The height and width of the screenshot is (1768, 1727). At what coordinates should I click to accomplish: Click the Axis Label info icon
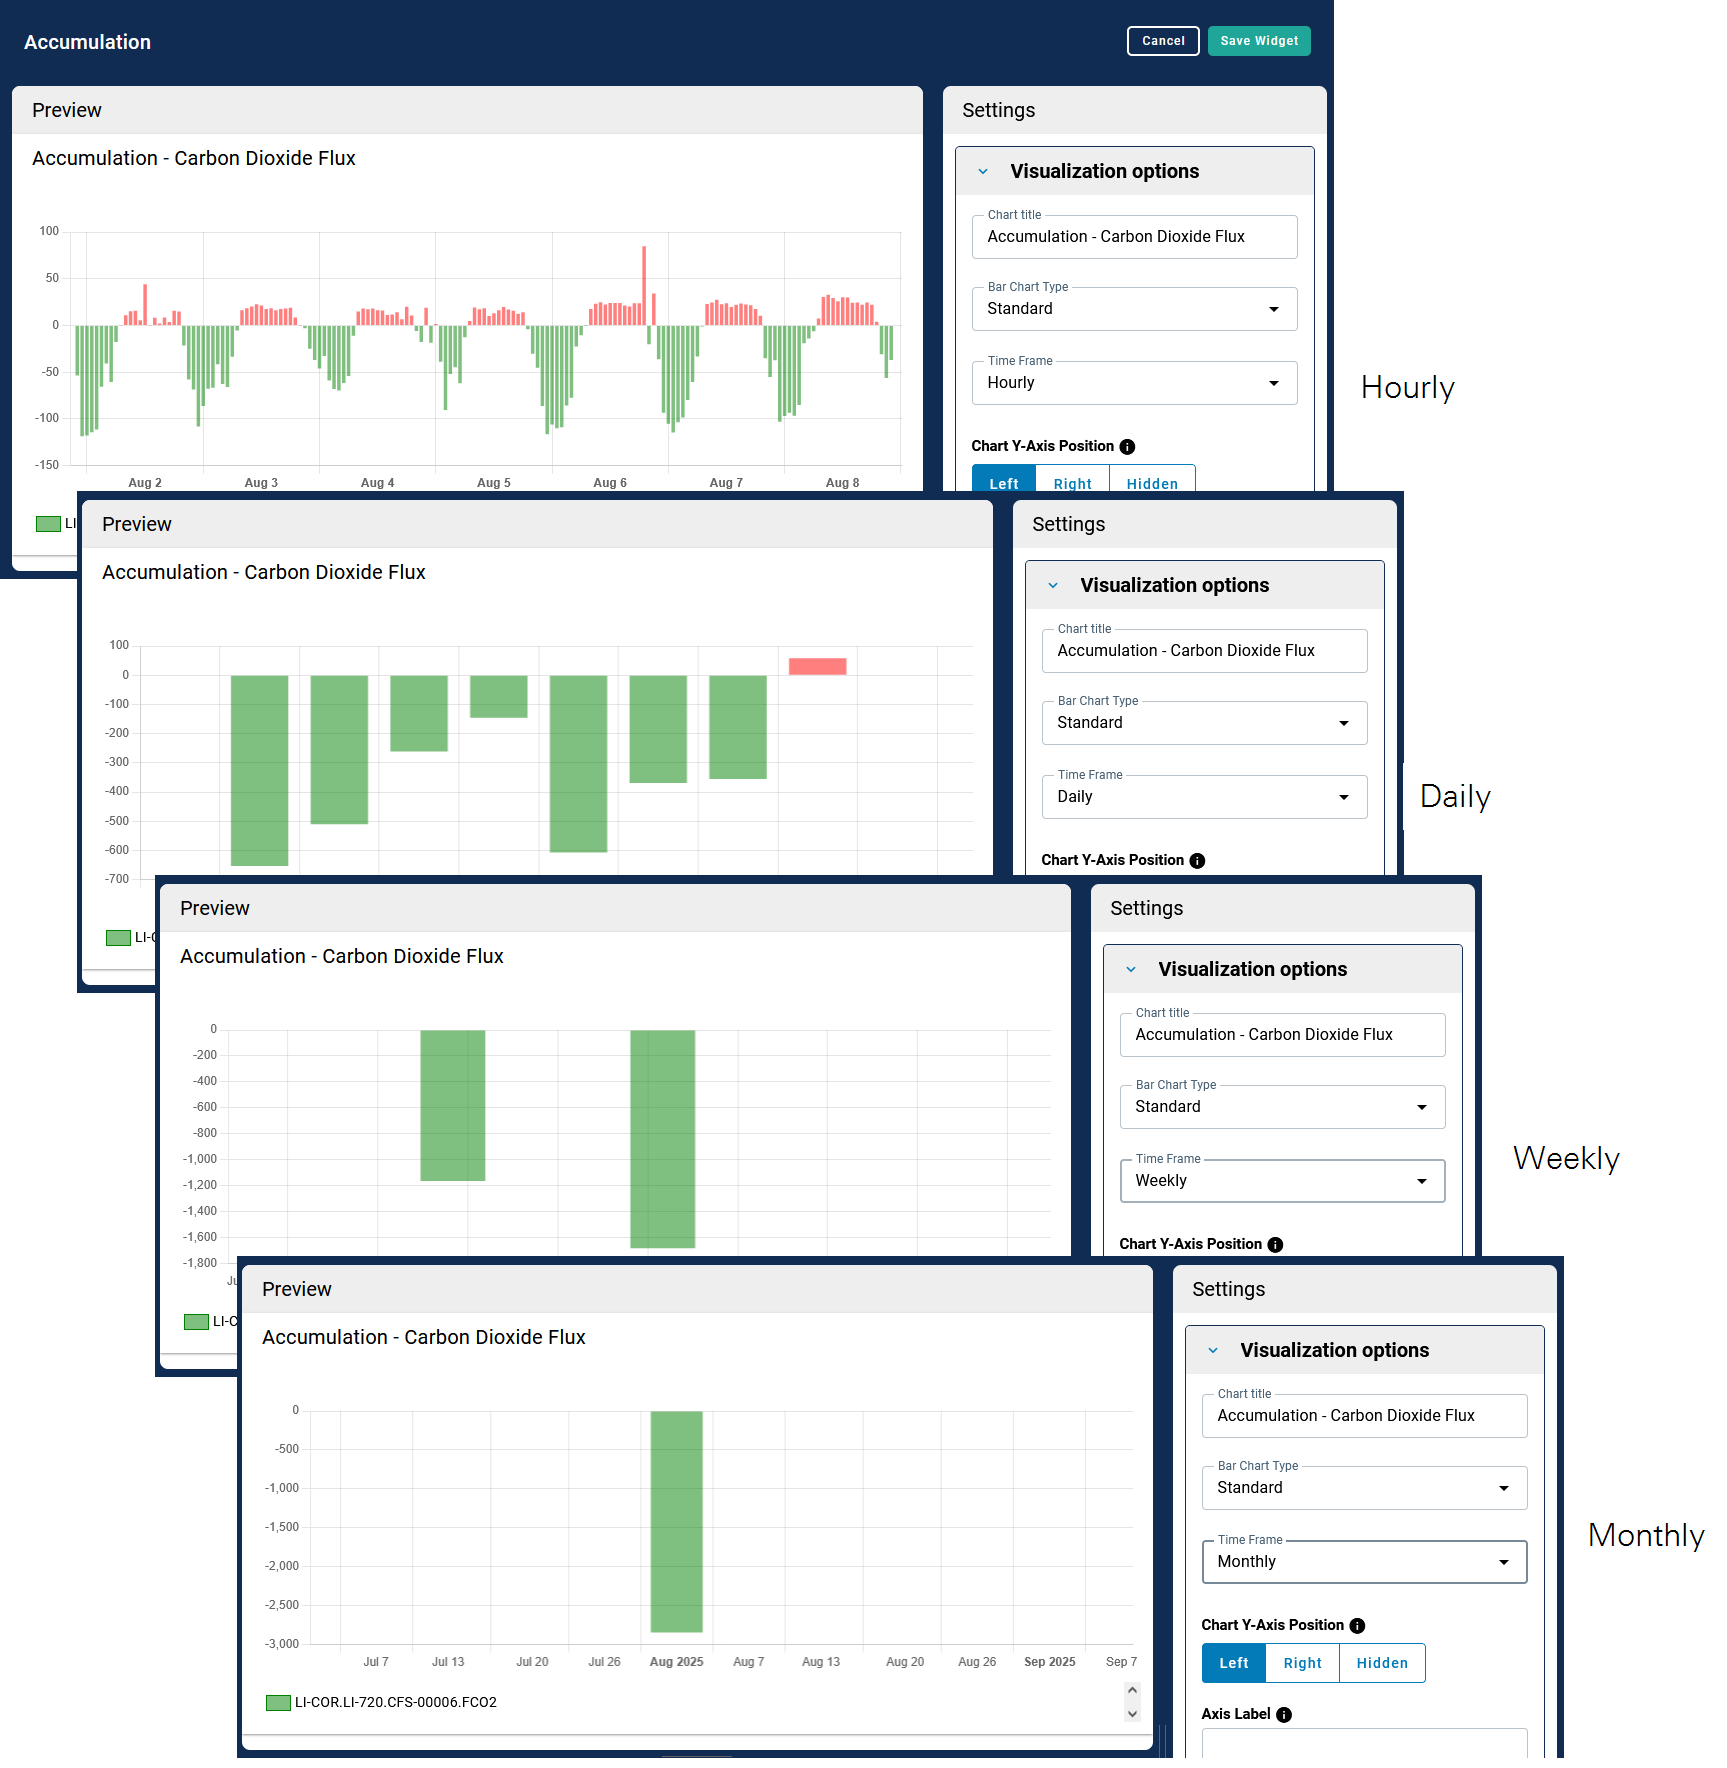click(x=1284, y=1715)
